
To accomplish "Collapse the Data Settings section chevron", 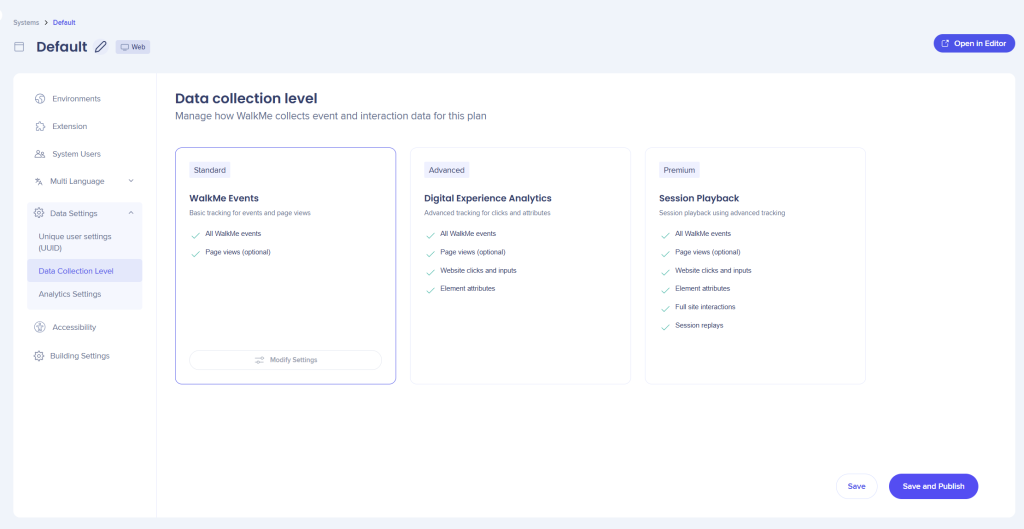I will [131, 213].
